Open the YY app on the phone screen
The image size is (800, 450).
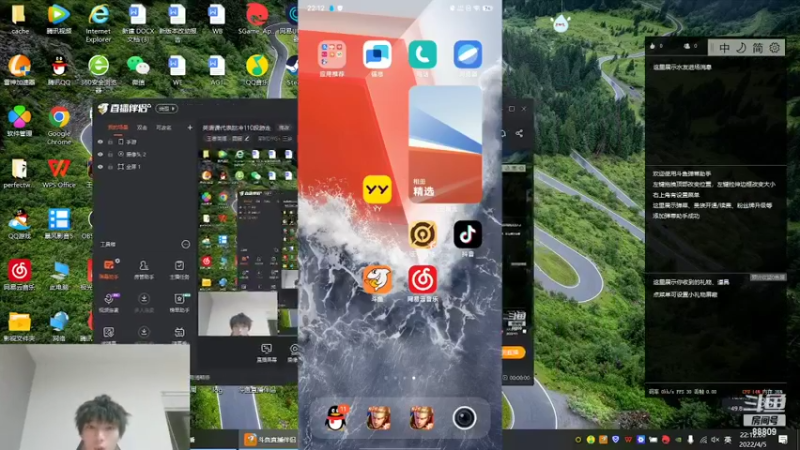377,189
